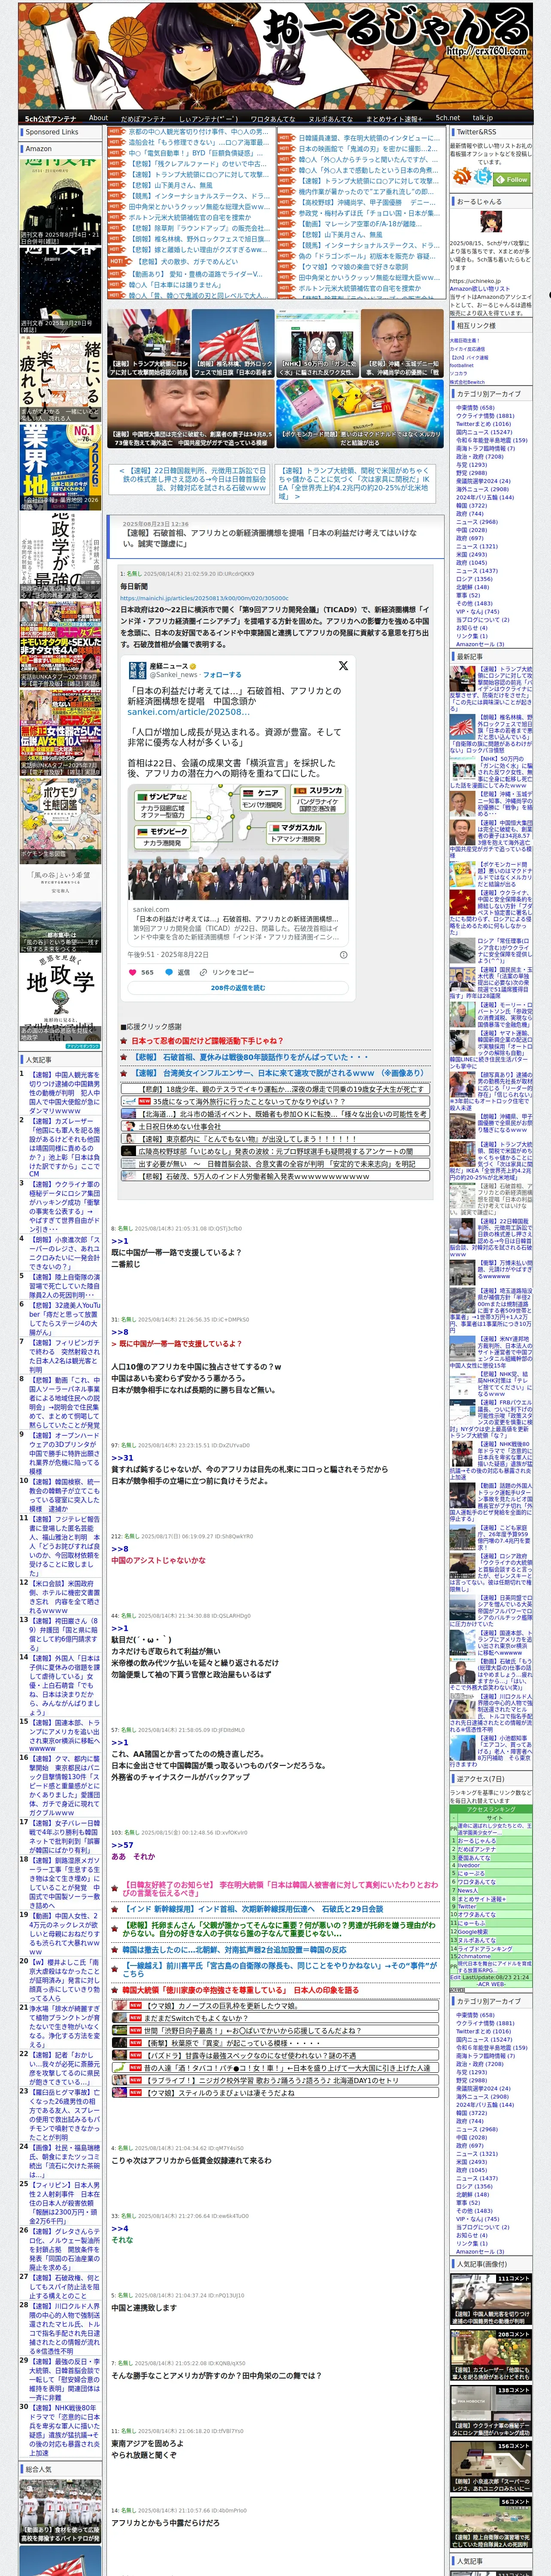Click Edit link under access ranking
This screenshot has height=2576, width=551.
pyautogui.click(x=455, y=1977)
